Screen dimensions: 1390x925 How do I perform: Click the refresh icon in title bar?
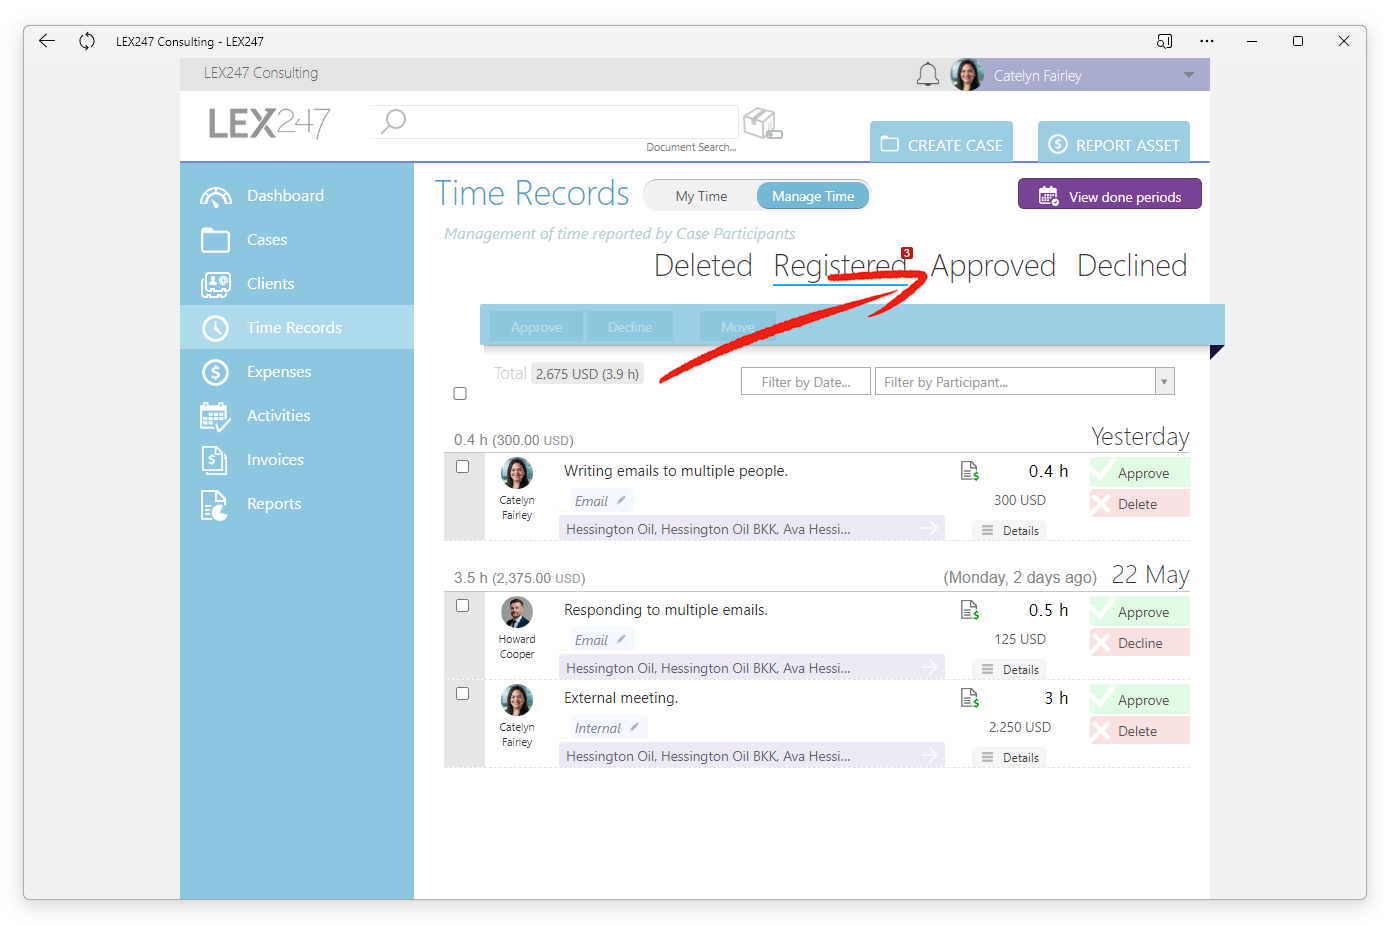pyautogui.click(x=87, y=41)
